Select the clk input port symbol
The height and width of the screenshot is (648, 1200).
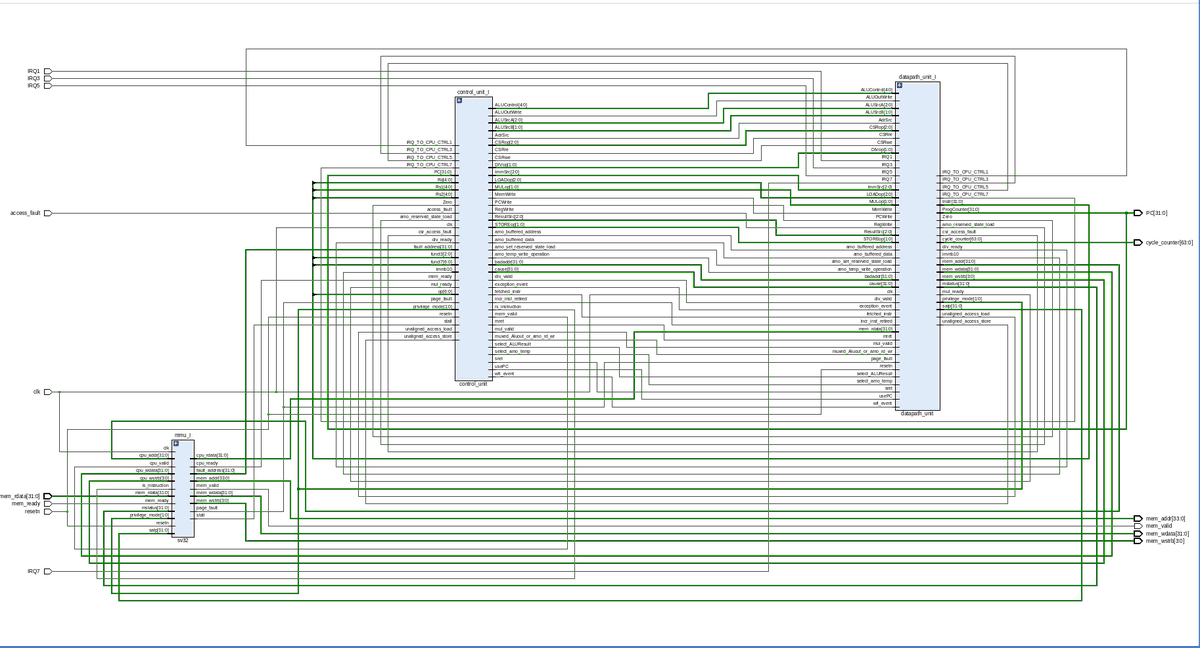pos(47,392)
